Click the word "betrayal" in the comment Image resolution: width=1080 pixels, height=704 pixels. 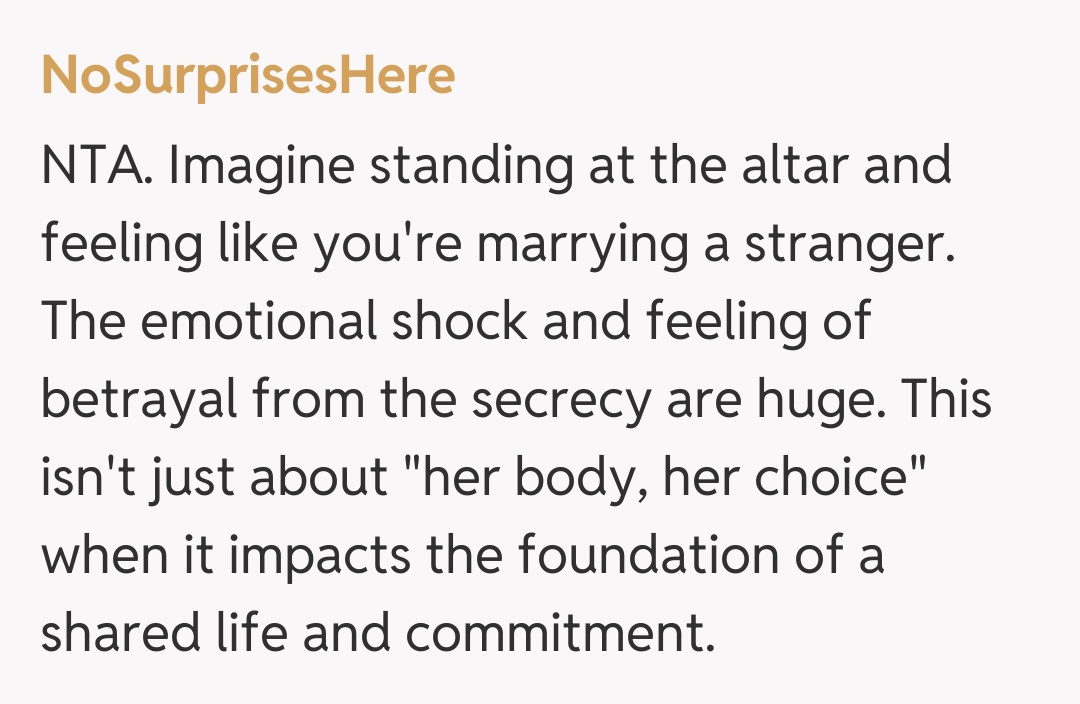click(140, 399)
